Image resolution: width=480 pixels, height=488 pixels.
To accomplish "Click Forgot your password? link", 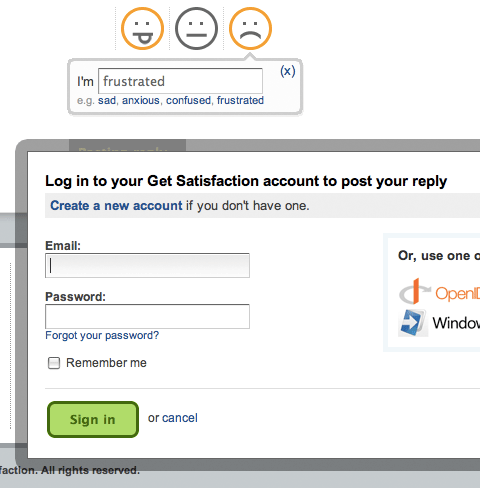I will (x=102, y=335).
